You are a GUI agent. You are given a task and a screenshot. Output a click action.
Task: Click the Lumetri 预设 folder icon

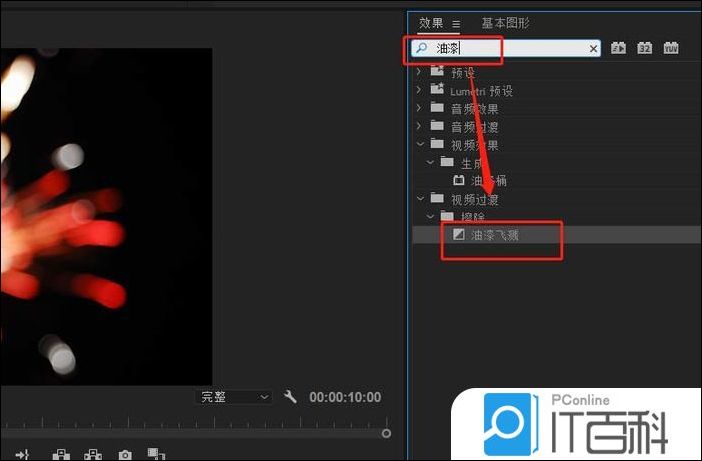pos(437,89)
